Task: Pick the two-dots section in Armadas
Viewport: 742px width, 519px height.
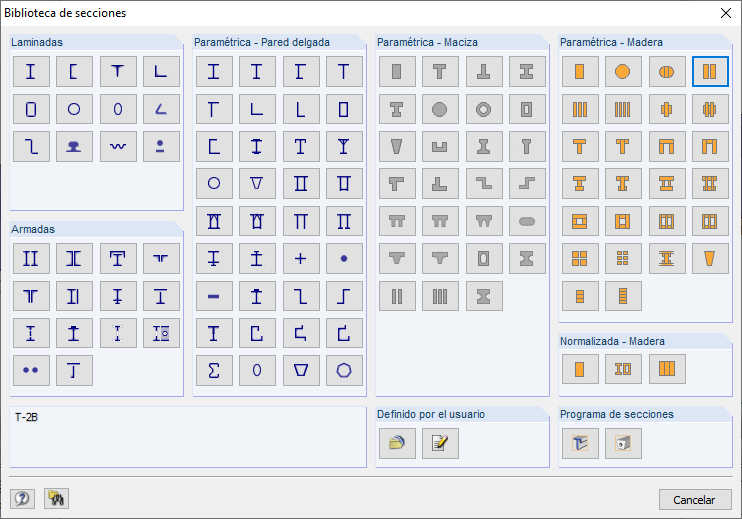Action: (x=30, y=370)
